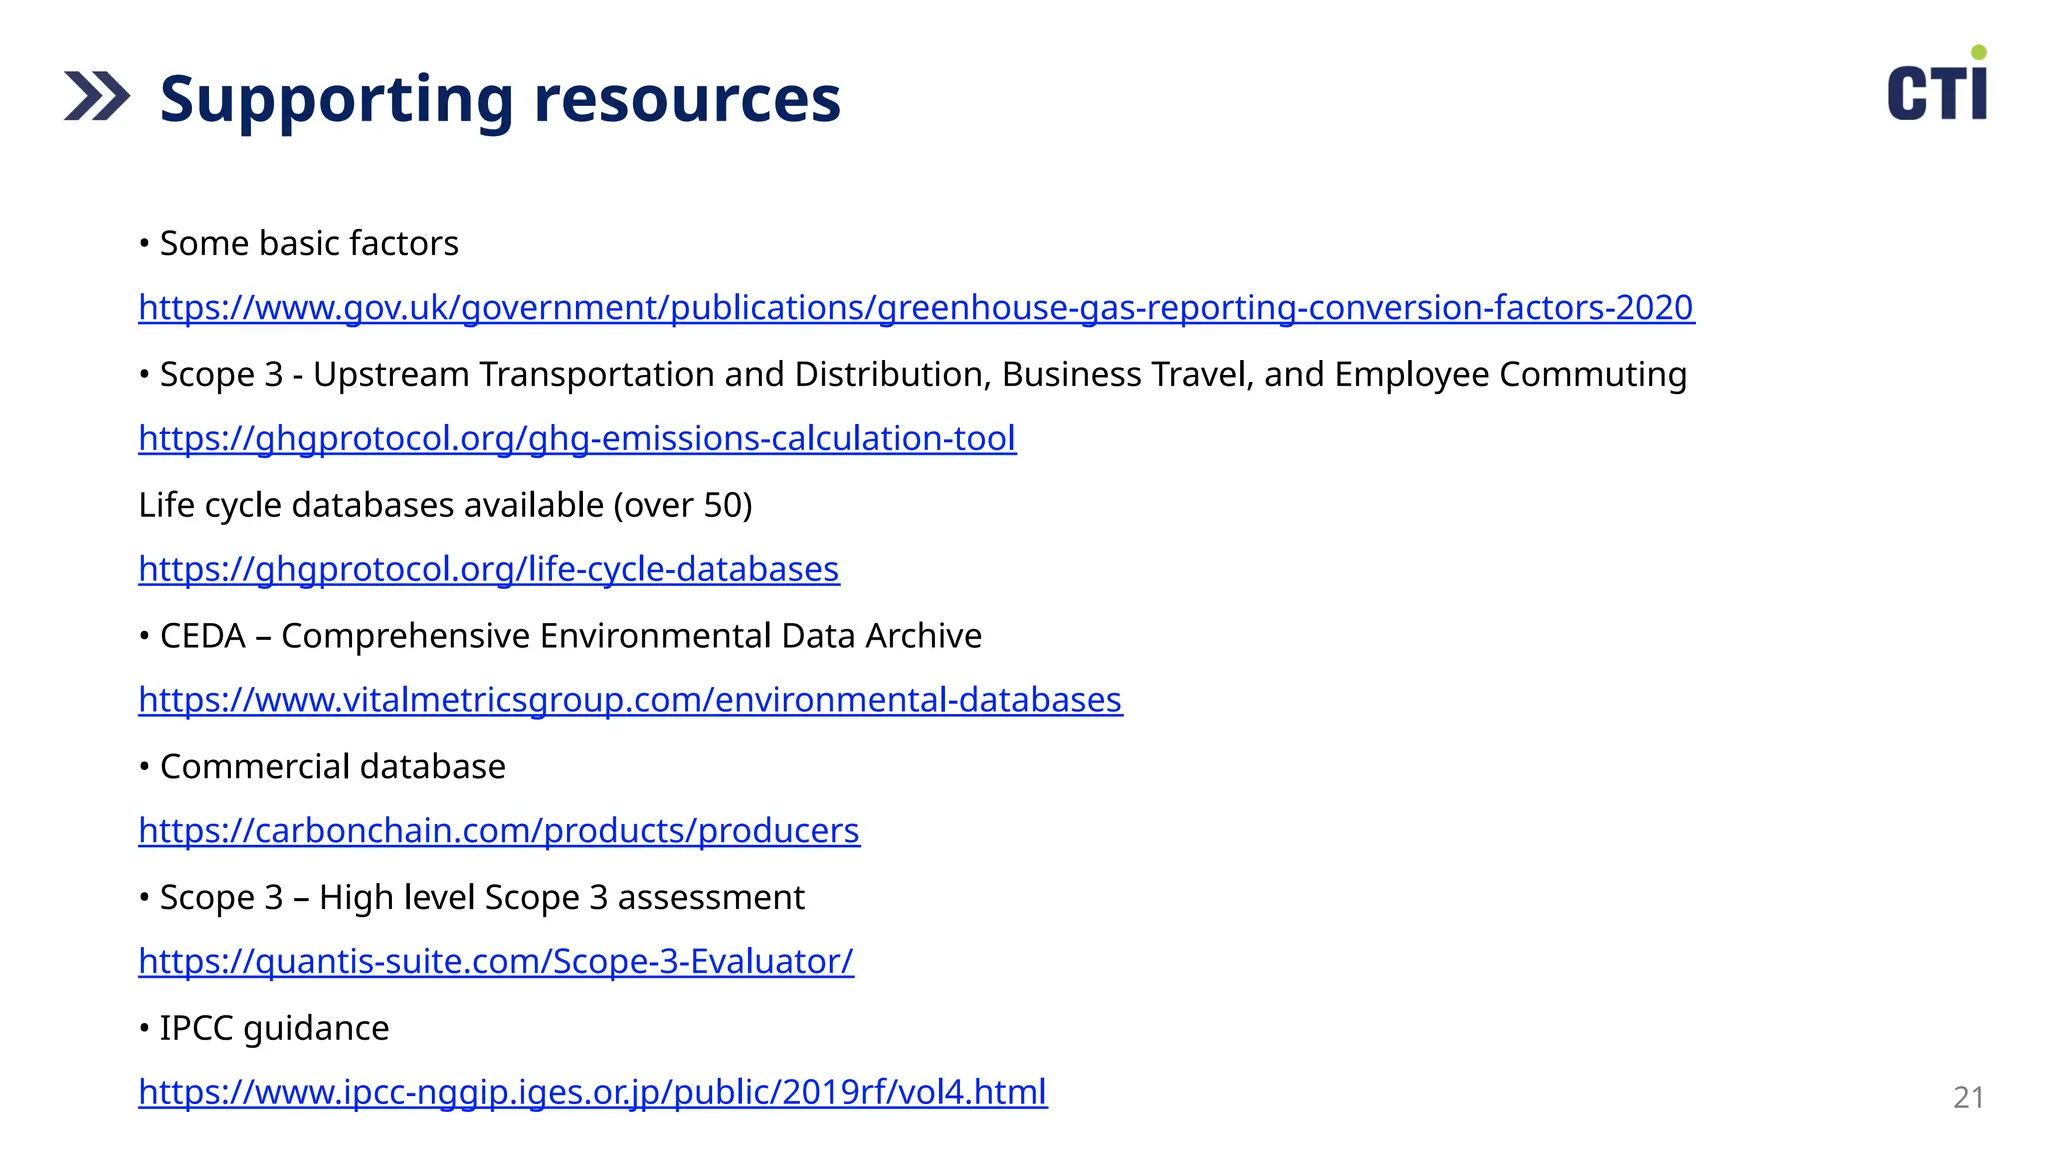This screenshot has width=2048, height=1152.
Task: Click the "Commercial database" bullet text
Action: pyautogui.click(x=332, y=767)
